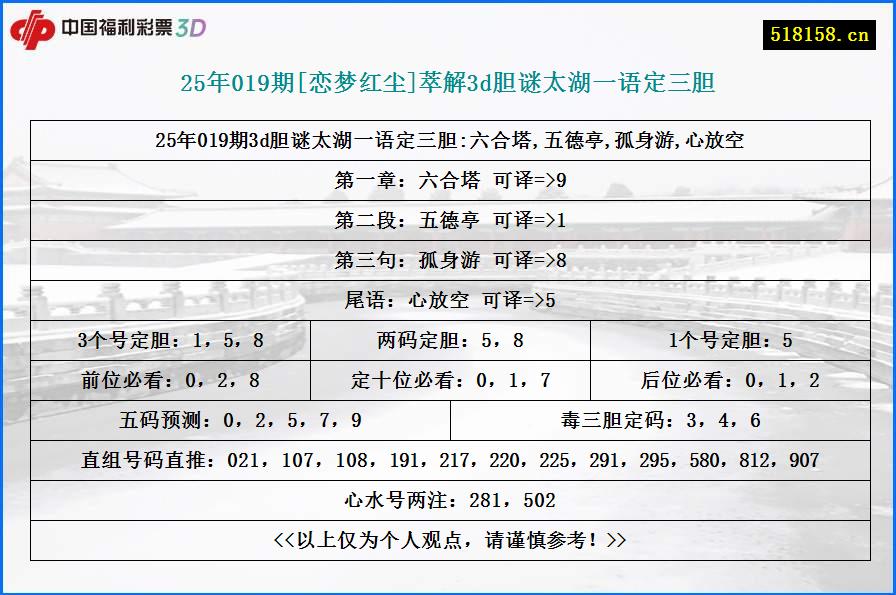Image resolution: width=896 pixels, height=595 pixels.
Task: Click the 前位必看：0，2，8 cell
Action: [170, 379]
